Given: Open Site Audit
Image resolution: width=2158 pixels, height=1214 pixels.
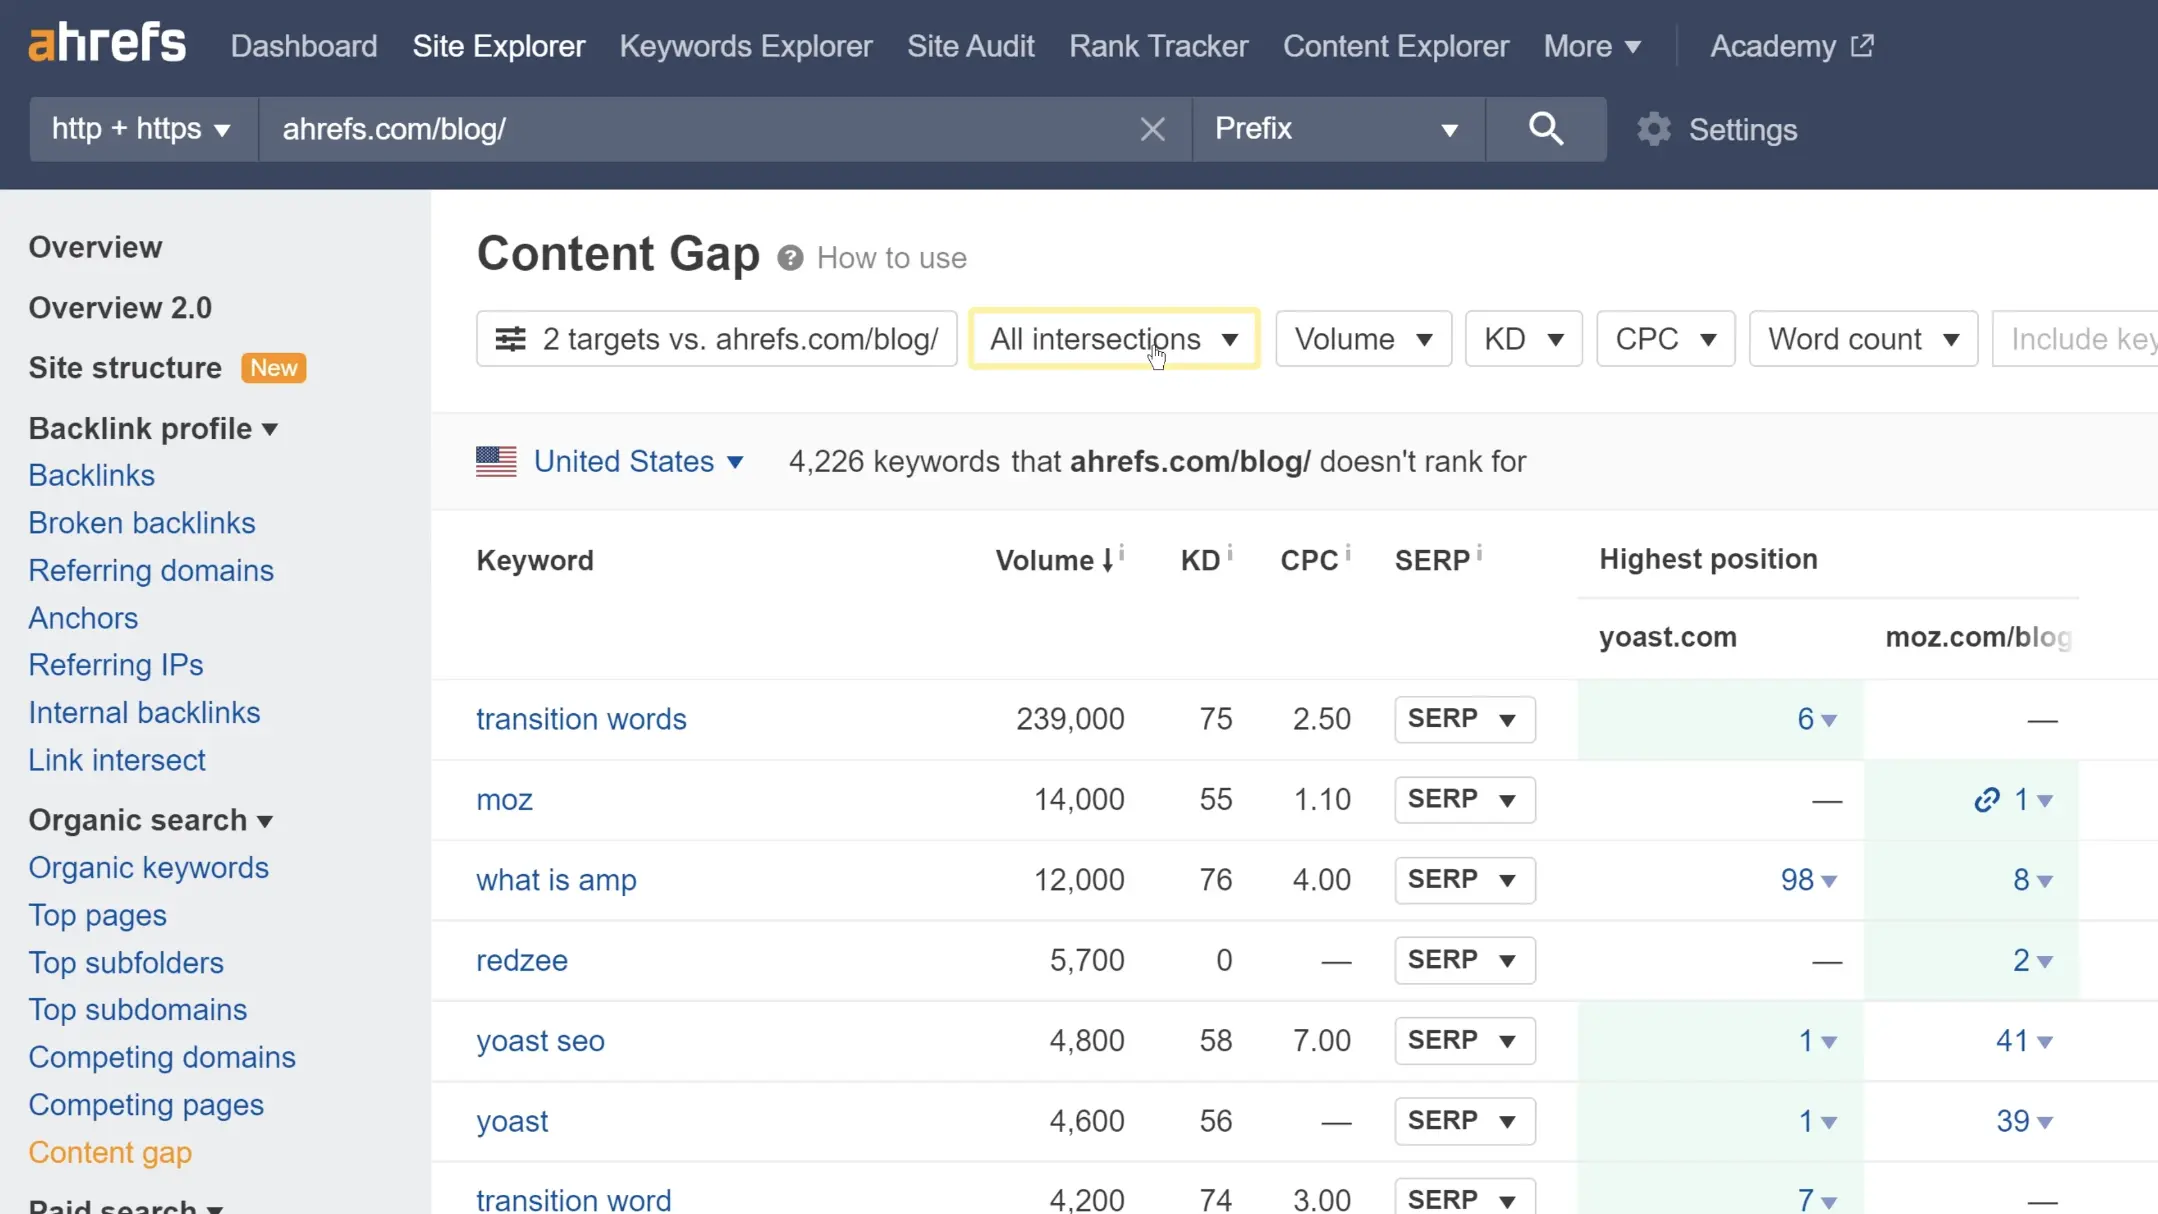Looking at the screenshot, I should click(970, 46).
